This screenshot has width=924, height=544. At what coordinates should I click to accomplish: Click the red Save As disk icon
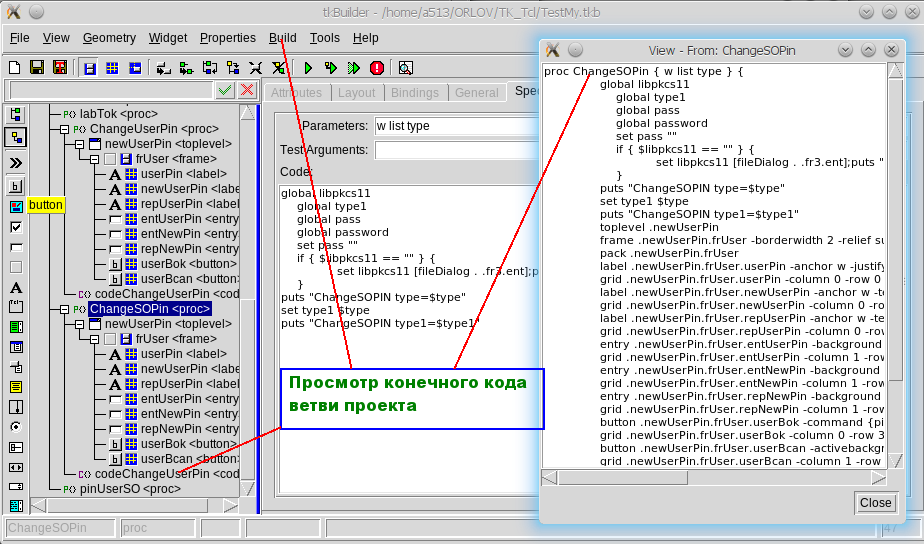pos(60,68)
